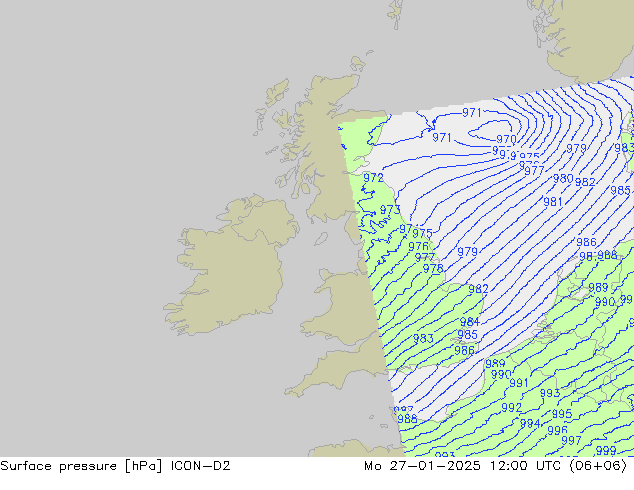Select the 980 isobar label
The width and height of the screenshot is (634, 490).
pyautogui.click(x=563, y=178)
